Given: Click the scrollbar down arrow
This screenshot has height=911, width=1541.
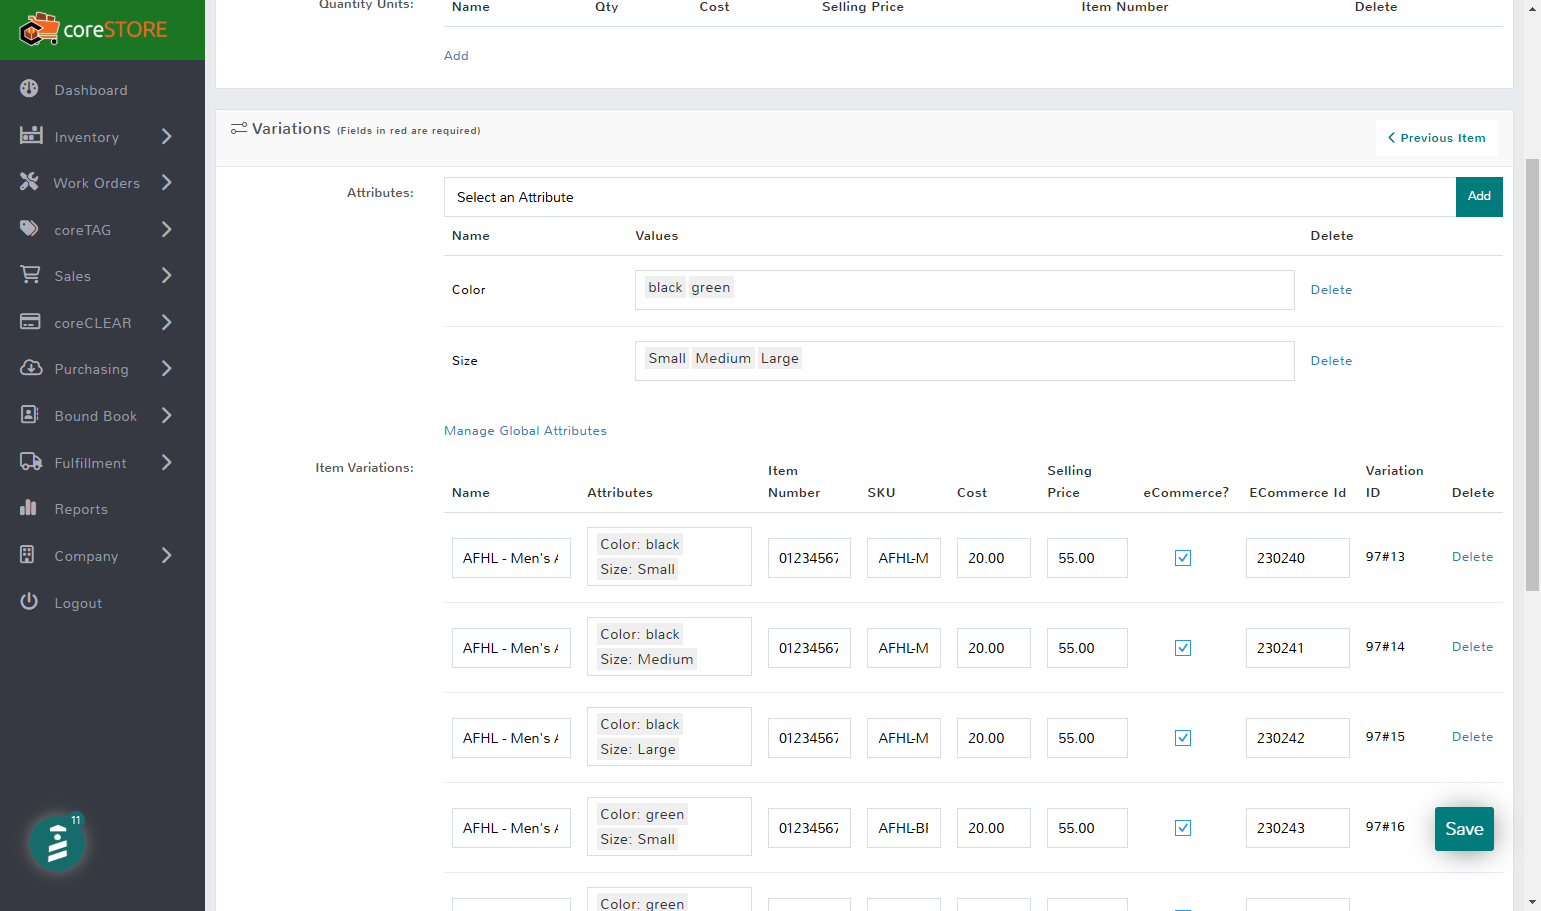Looking at the screenshot, I should coord(1532,902).
